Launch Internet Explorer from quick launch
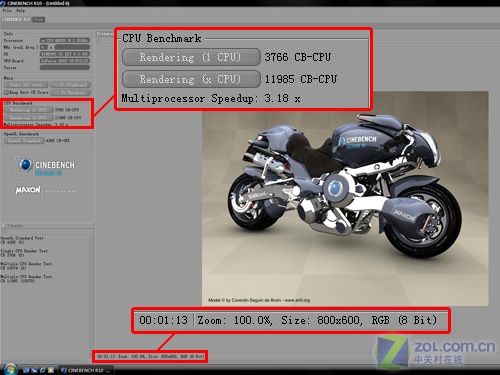Screen dimensions: 500x375 (42, 370)
